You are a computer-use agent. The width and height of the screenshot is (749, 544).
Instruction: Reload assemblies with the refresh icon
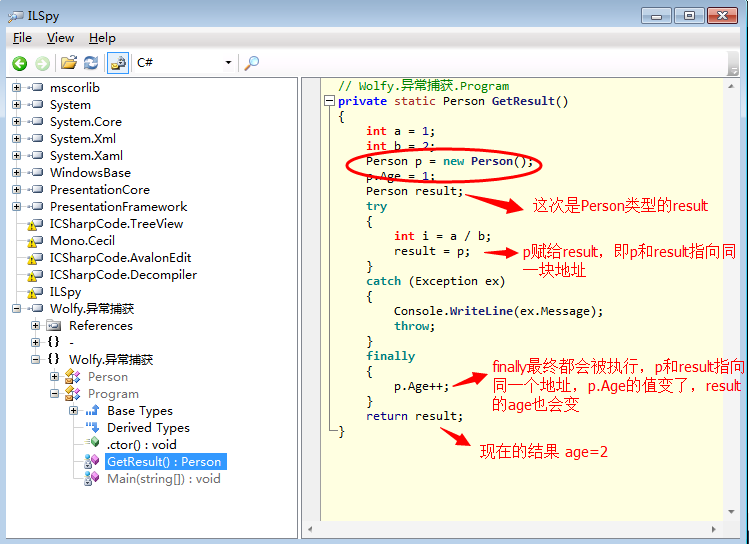coord(91,63)
